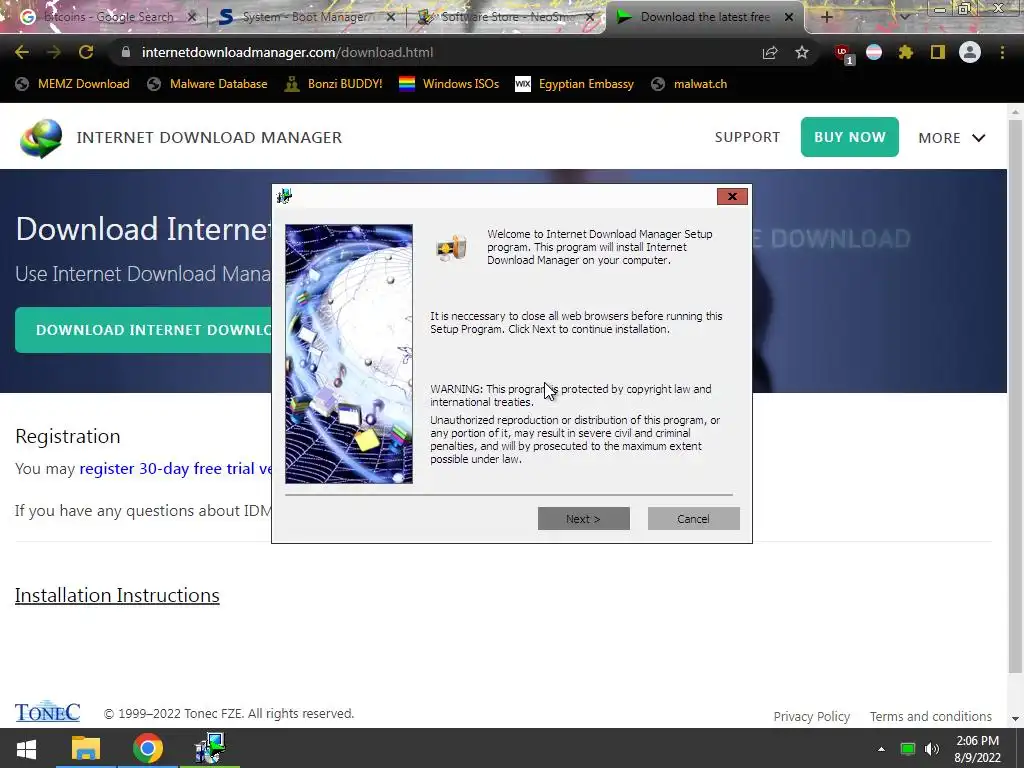Open the Windows Start menu
The height and width of the screenshot is (768, 1024).
click(x=26, y=748)
